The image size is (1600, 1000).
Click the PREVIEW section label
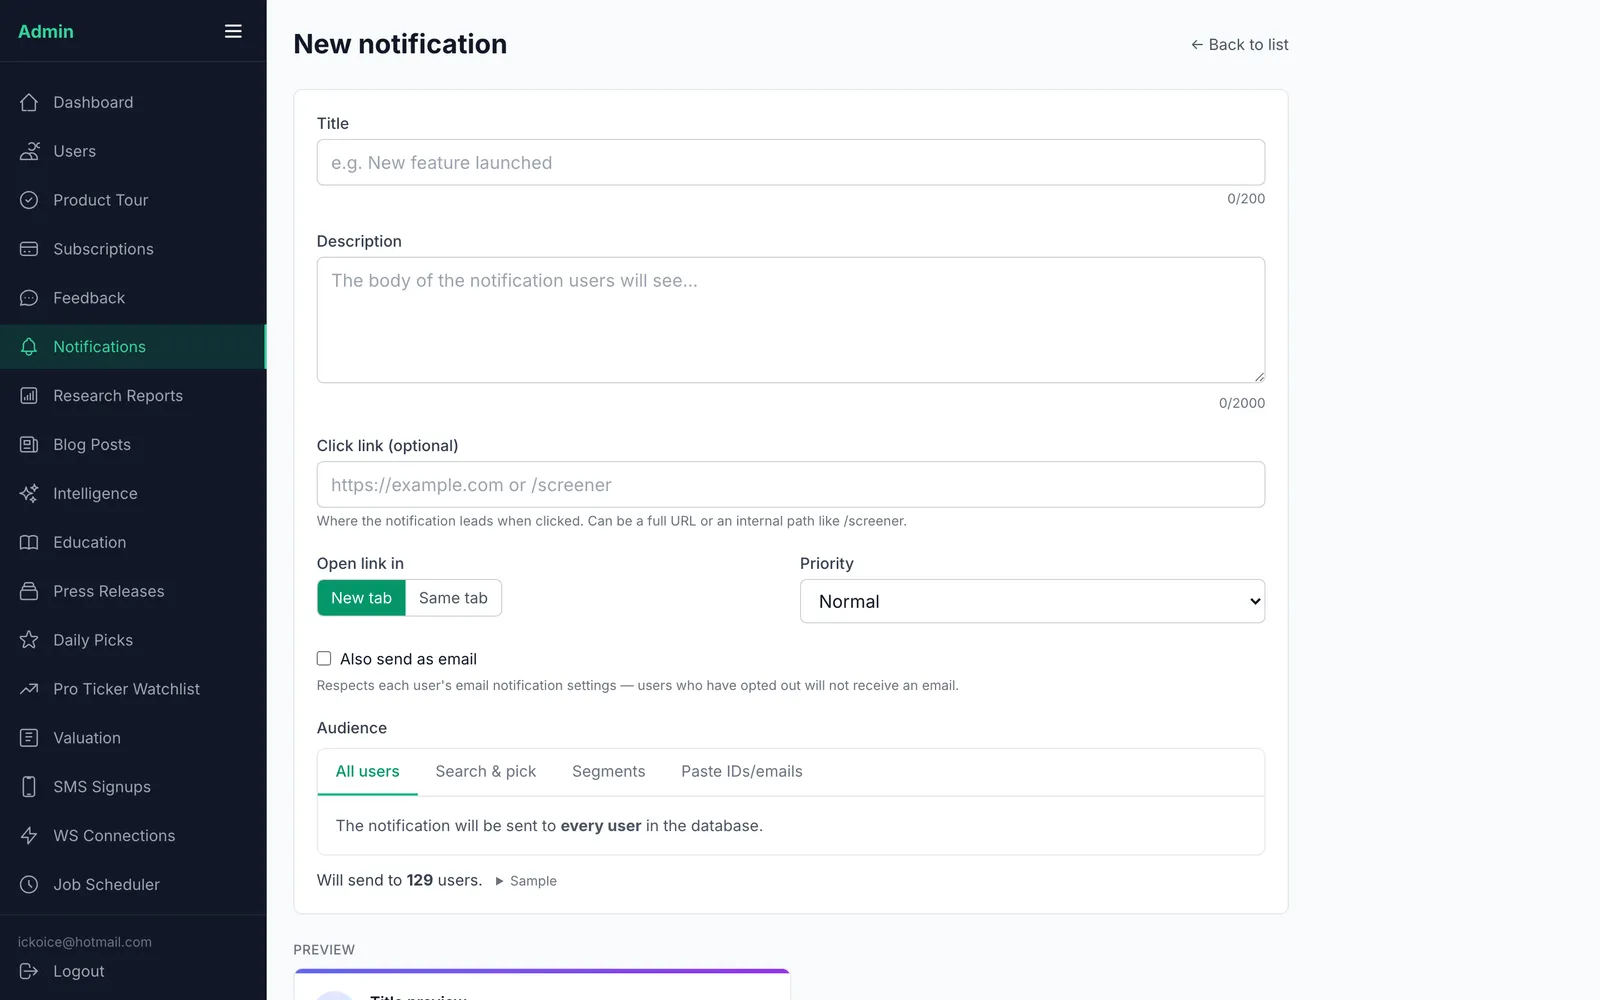324,950
